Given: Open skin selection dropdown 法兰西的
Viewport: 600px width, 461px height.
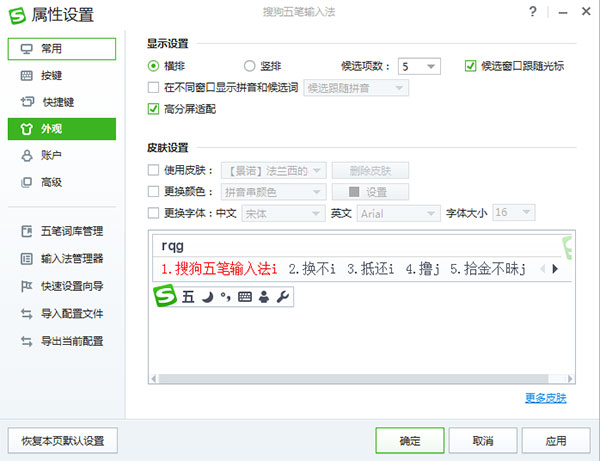Looking at the screenshot, I should (274, 171).
